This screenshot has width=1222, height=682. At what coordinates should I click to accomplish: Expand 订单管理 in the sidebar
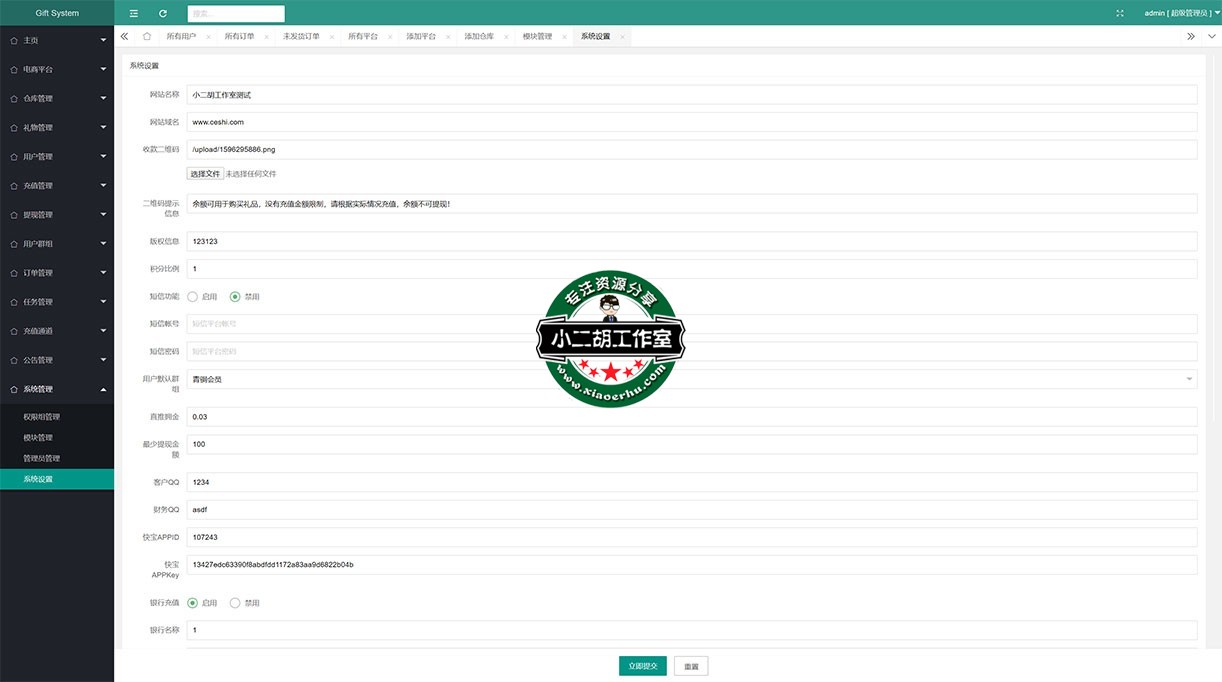(x=57, y=273)
